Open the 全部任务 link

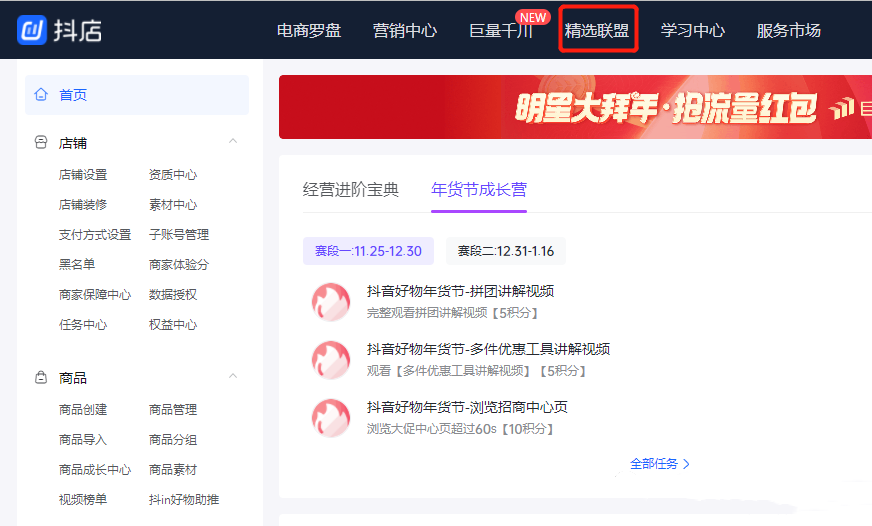click(660, 464)
